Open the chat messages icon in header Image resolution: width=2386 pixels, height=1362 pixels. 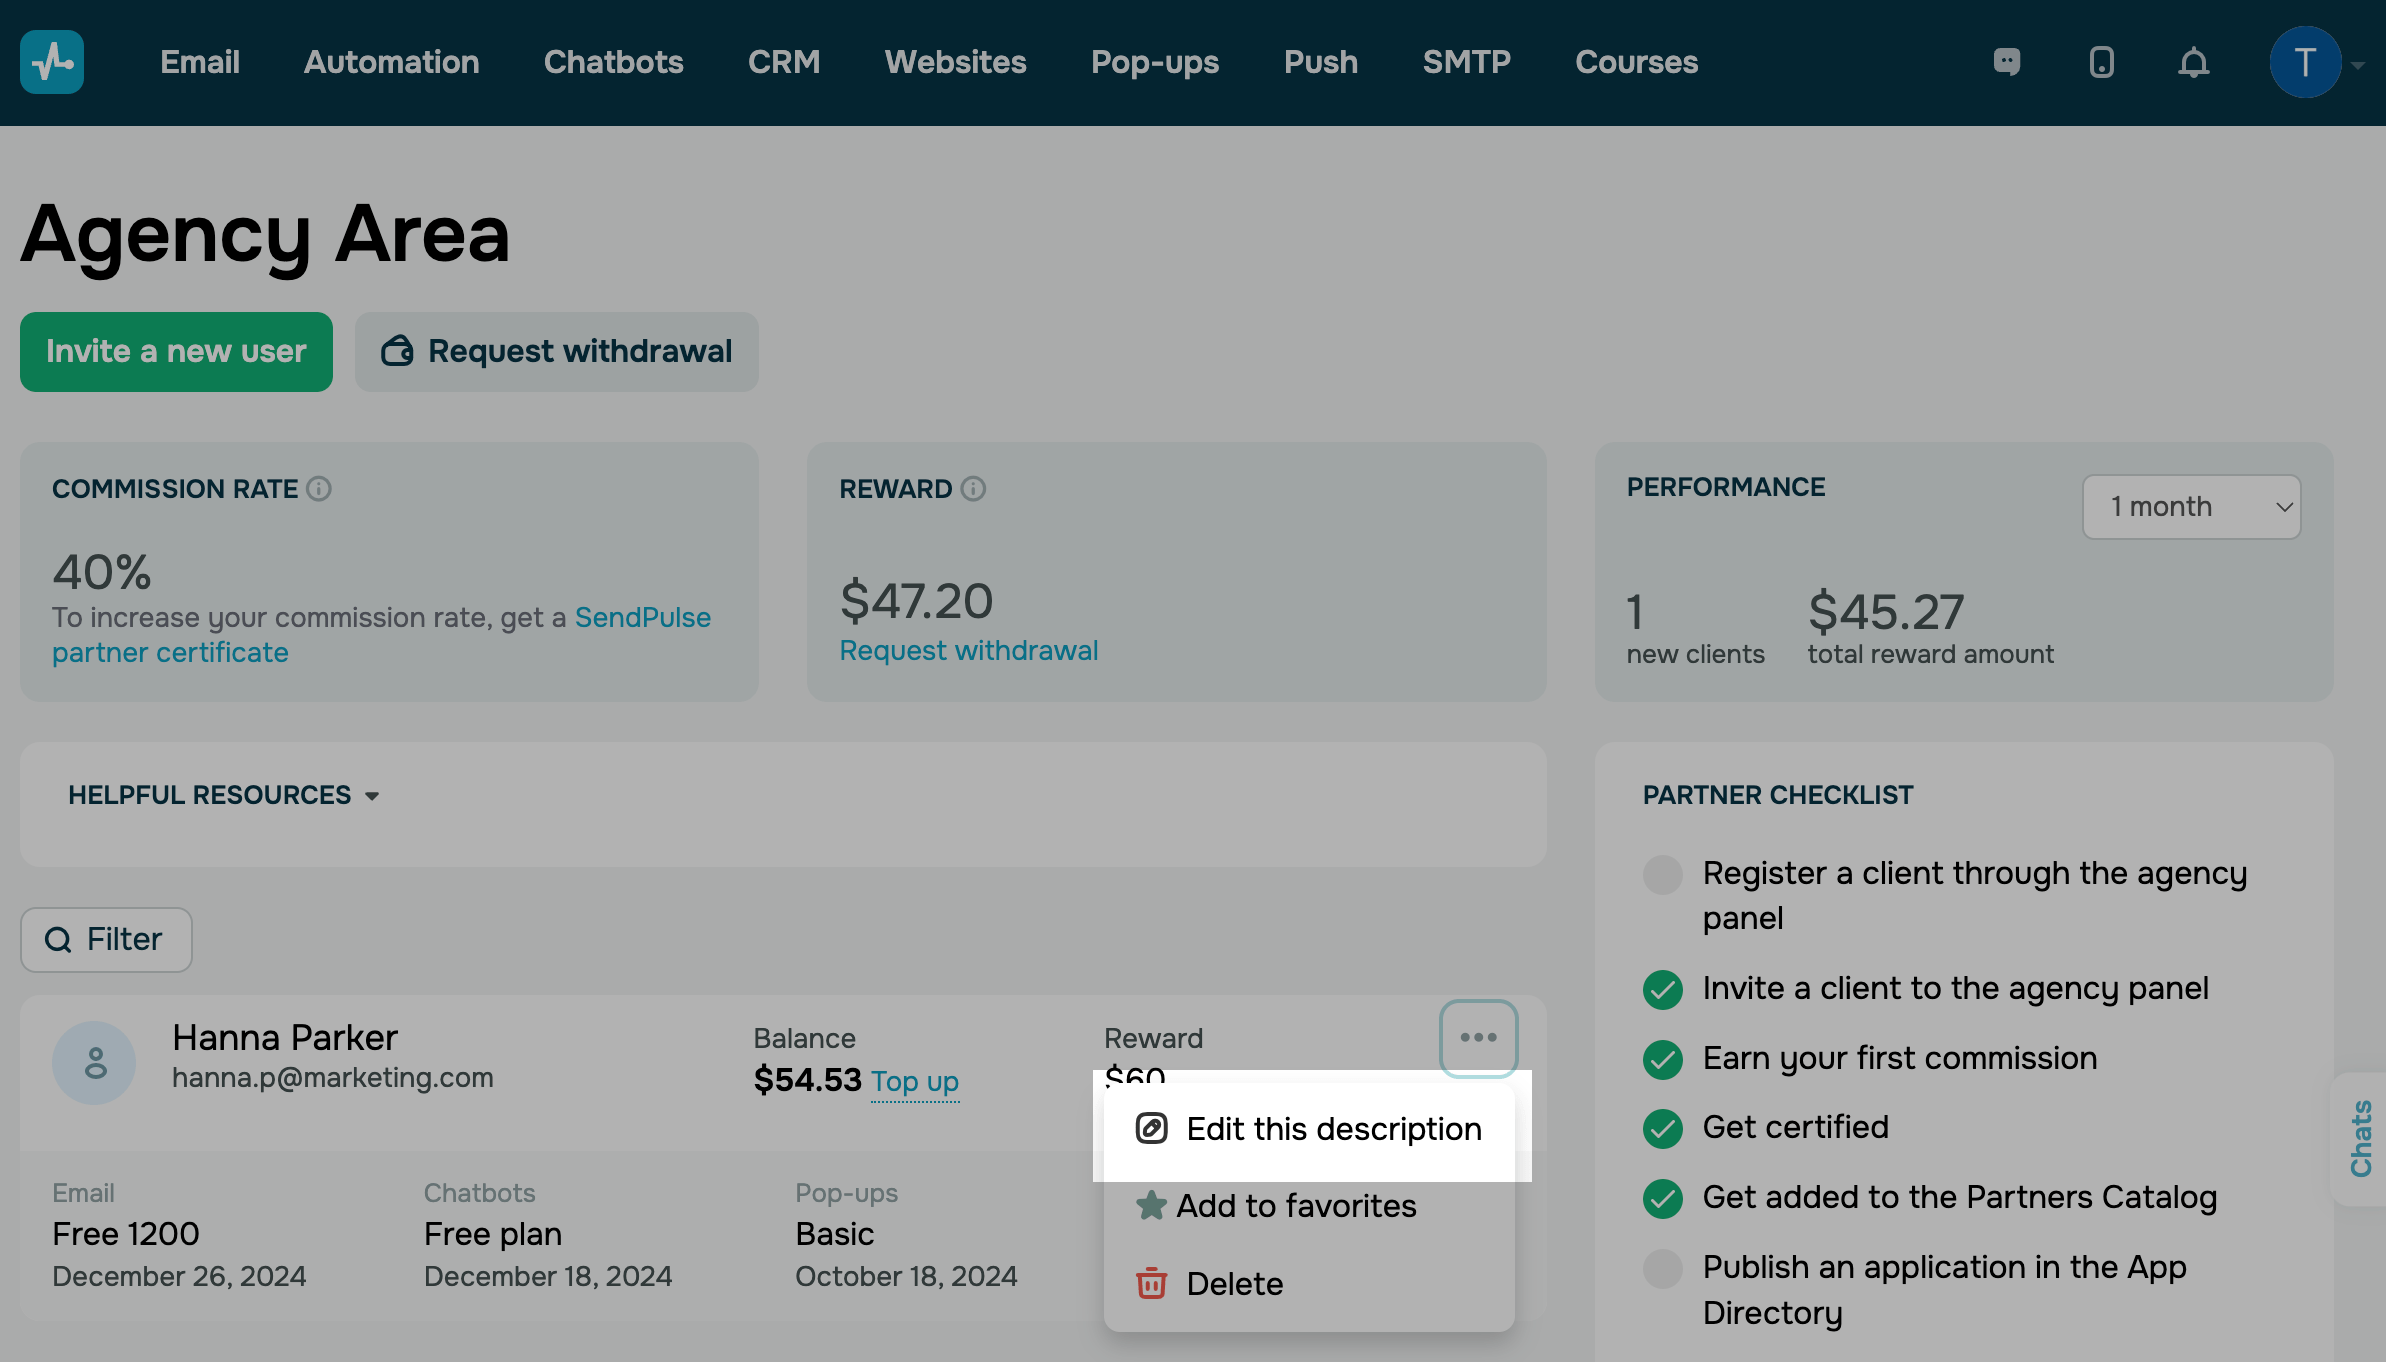coord(2006,62)
